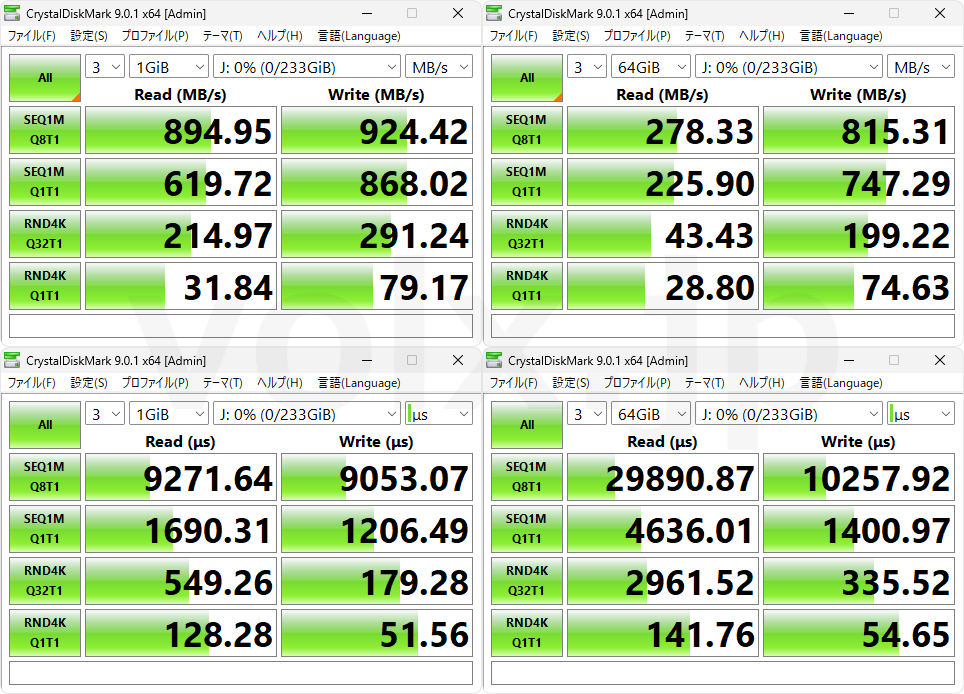This screenshot has height=694, width=964.
Task: Run RND4K Q32T1 test in the bottom-right window
Action: coord(527,580)
